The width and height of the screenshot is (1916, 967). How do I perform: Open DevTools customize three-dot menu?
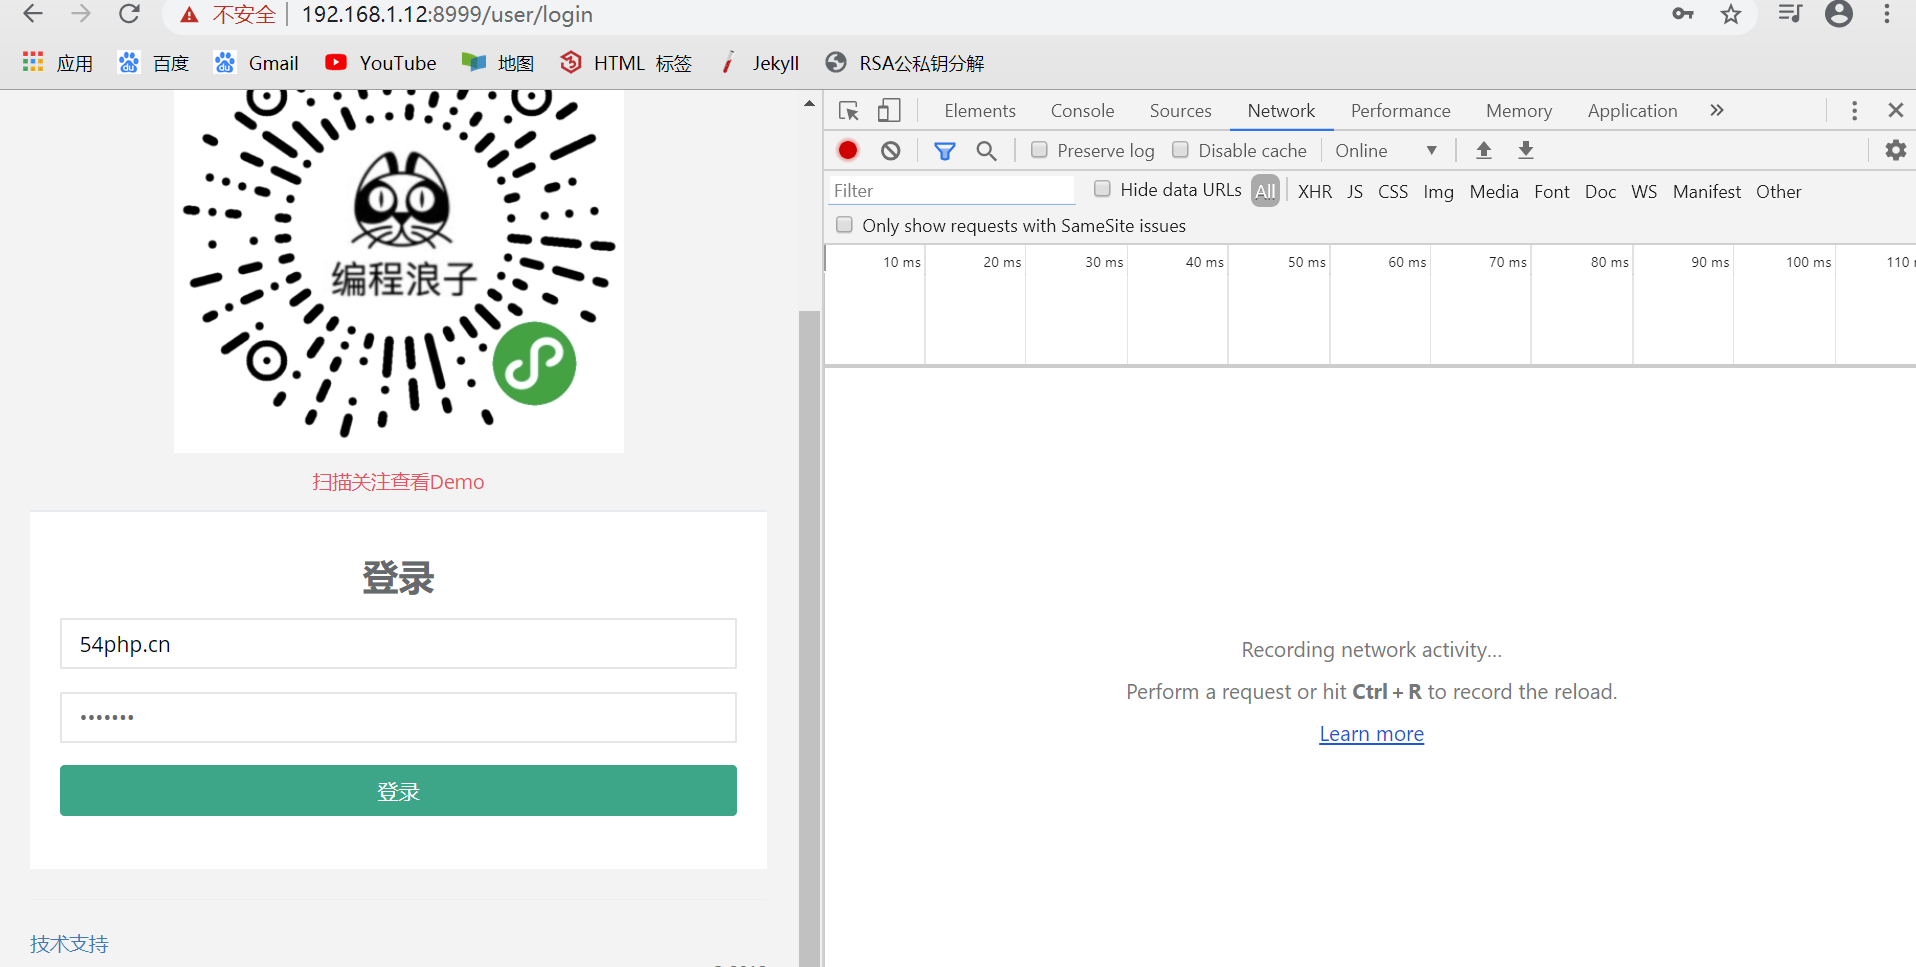(x=1854, y=111)
